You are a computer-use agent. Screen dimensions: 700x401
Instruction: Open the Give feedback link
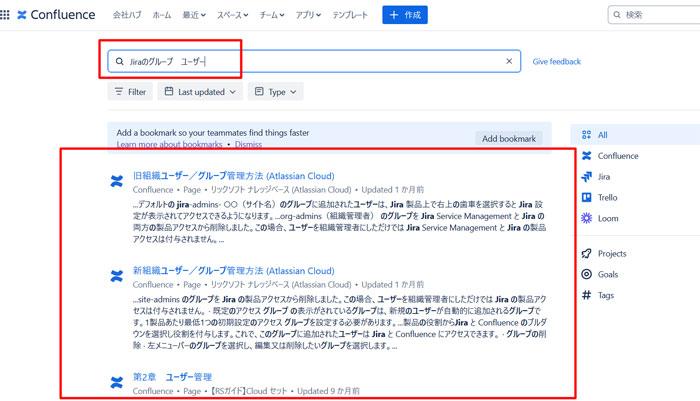pyautogui.click(x=556, y=62)
